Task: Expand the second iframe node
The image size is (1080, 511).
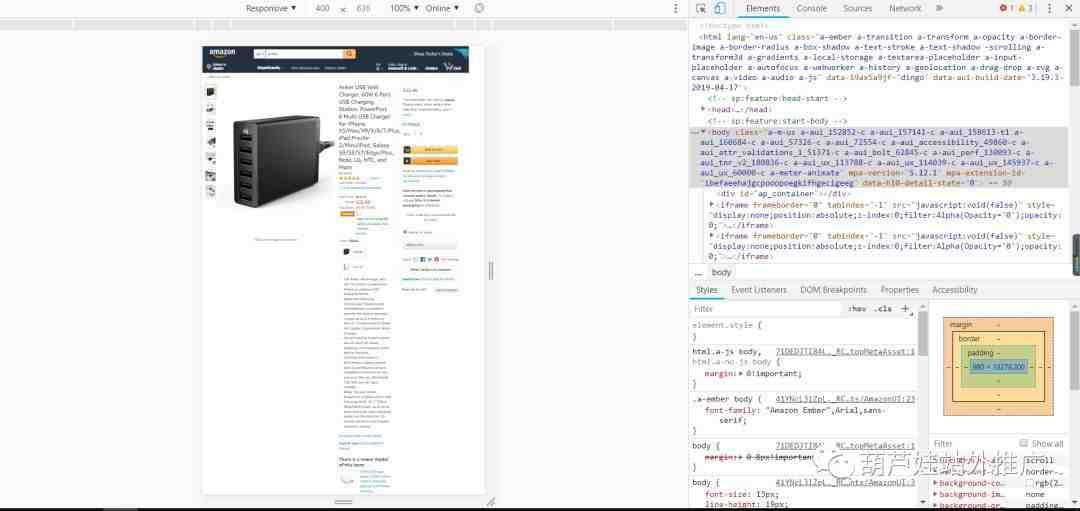Action: pos(712,236)
